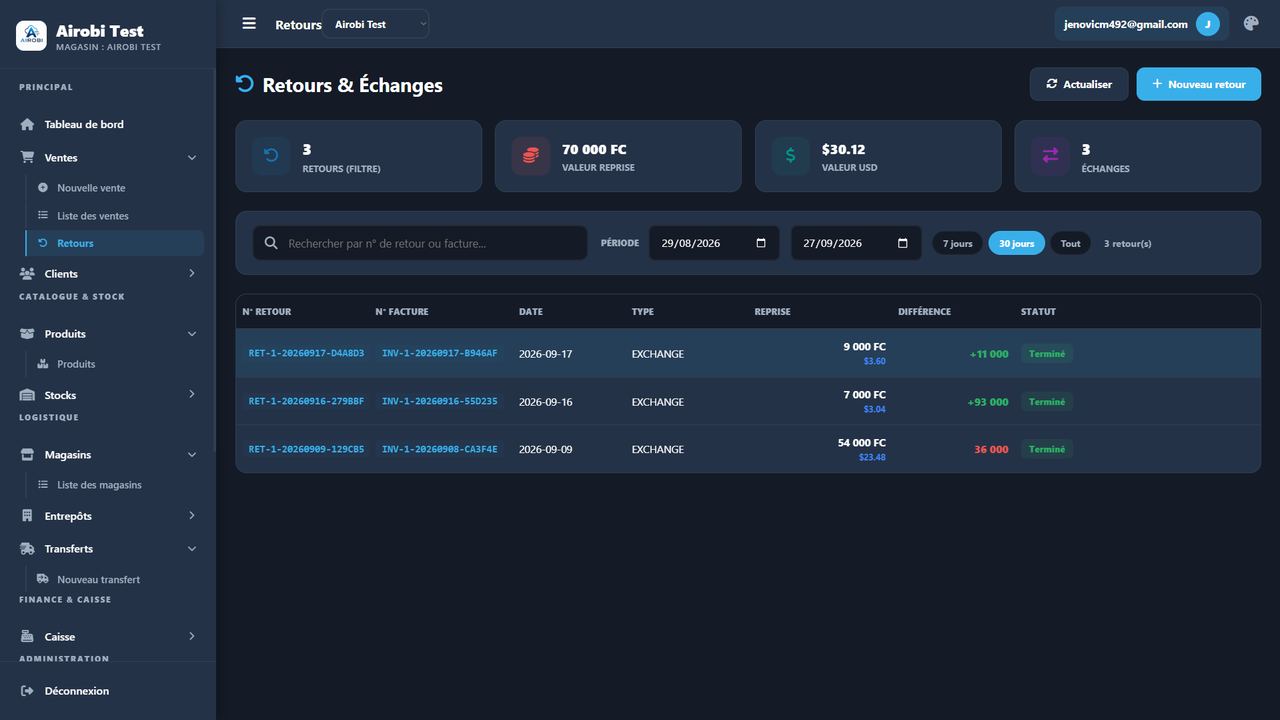Image resolution: width=1280 pixels, height=720 pixels.
Task: Toggle the hamburger sidebar menu icon
Action: (249, 24)
